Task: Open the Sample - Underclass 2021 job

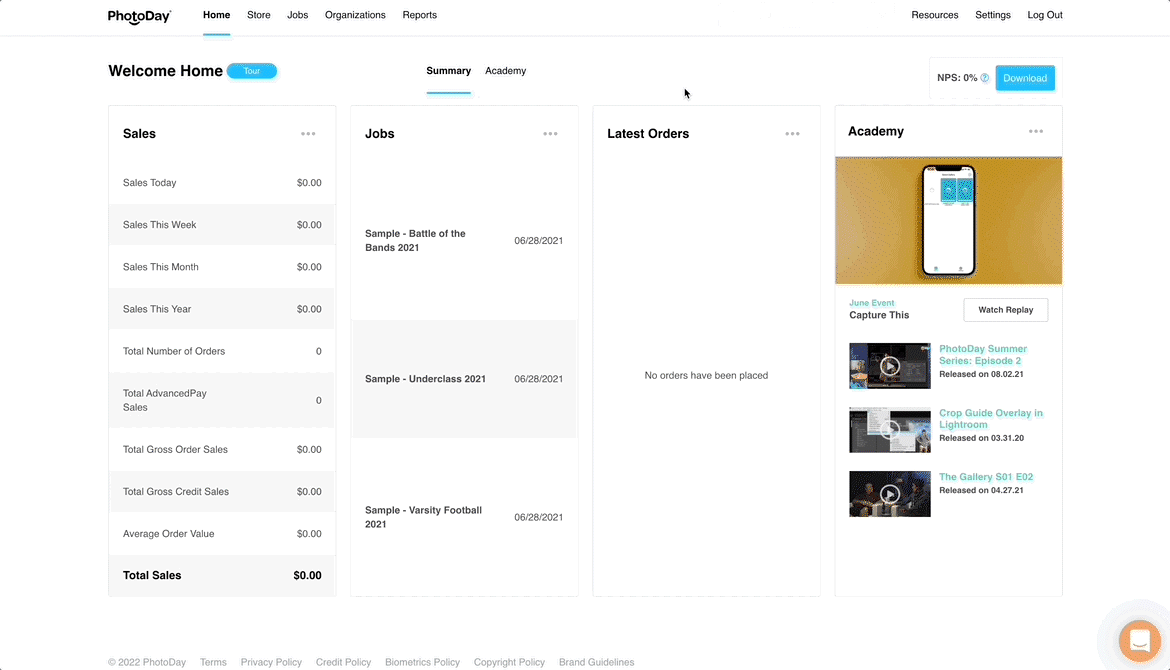Action: click(425, 379)
